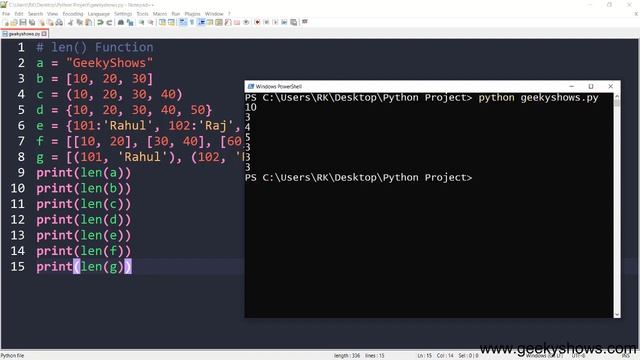Toggle INS mode in the status bar
Image resolution: width=640 pixels, height=360 pixels.
pos(626,356)
